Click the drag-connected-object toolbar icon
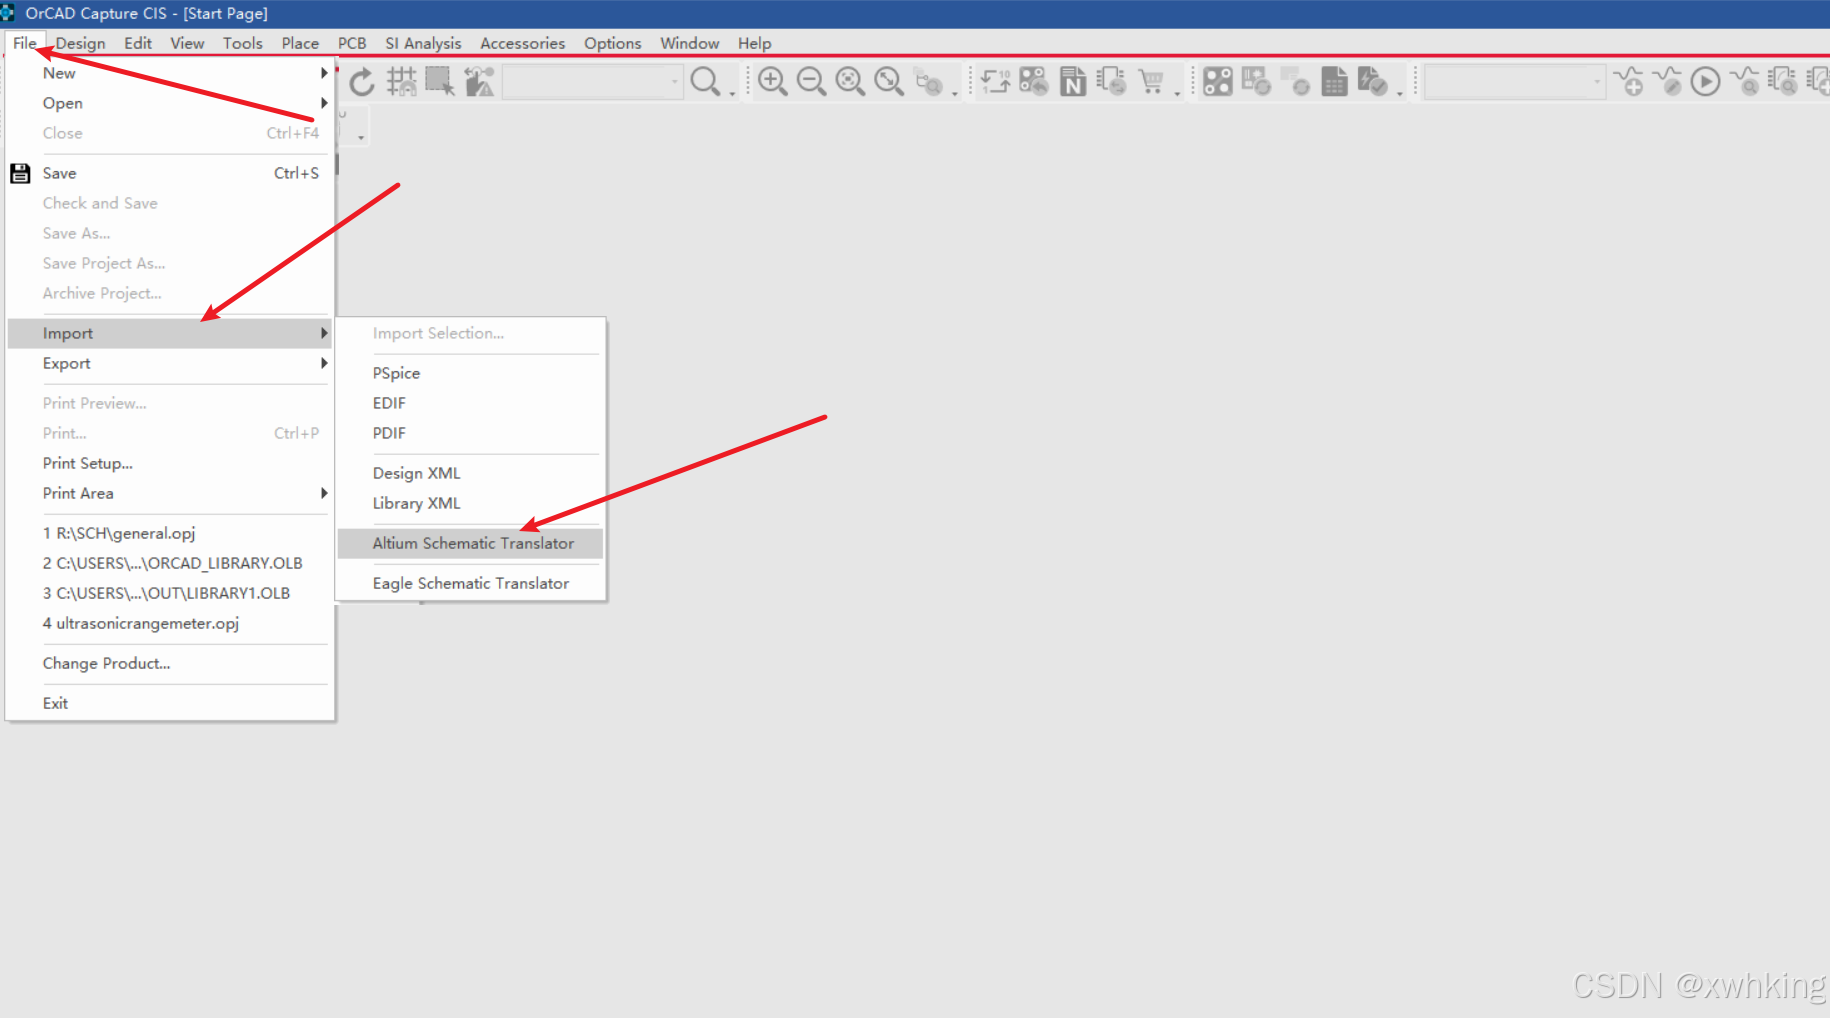 (479, 81)
